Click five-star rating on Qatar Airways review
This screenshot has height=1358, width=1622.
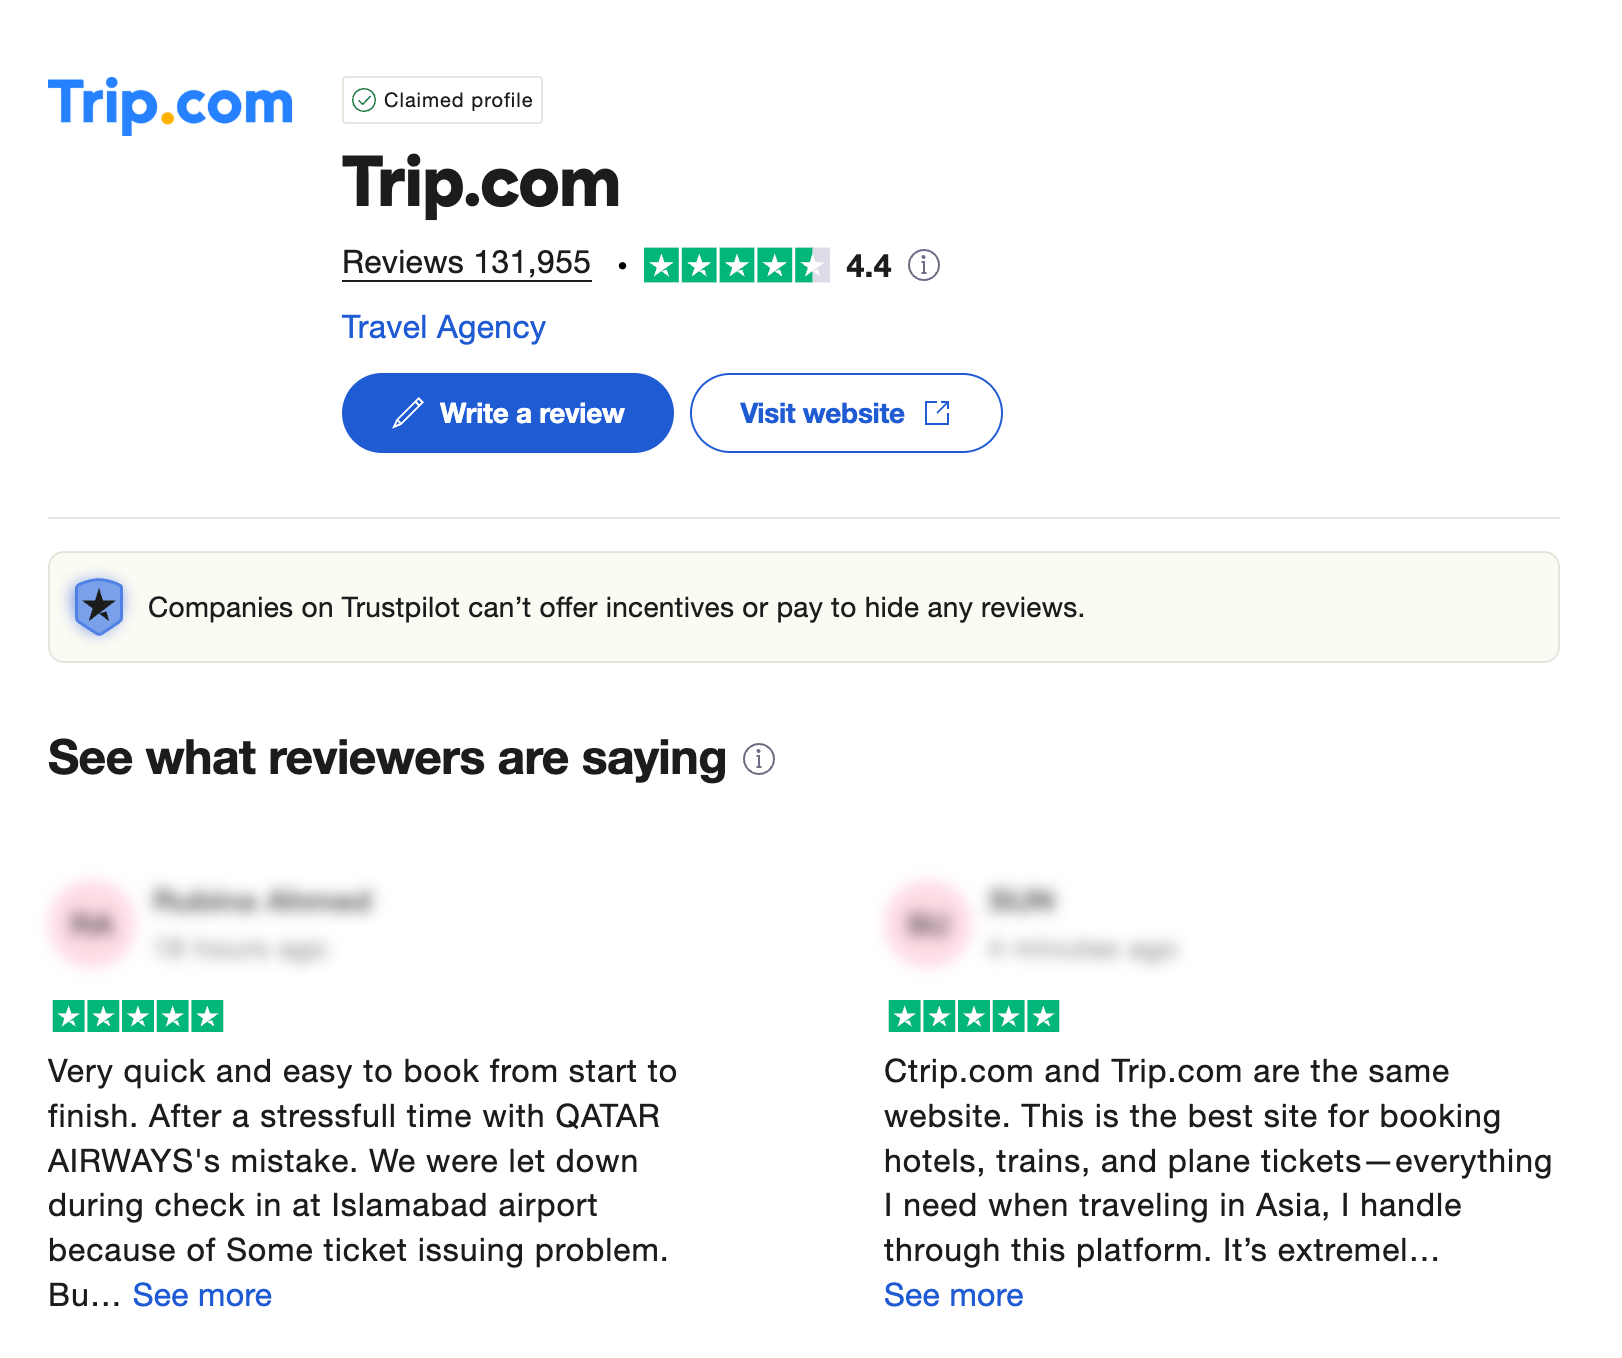(137, 1017)
